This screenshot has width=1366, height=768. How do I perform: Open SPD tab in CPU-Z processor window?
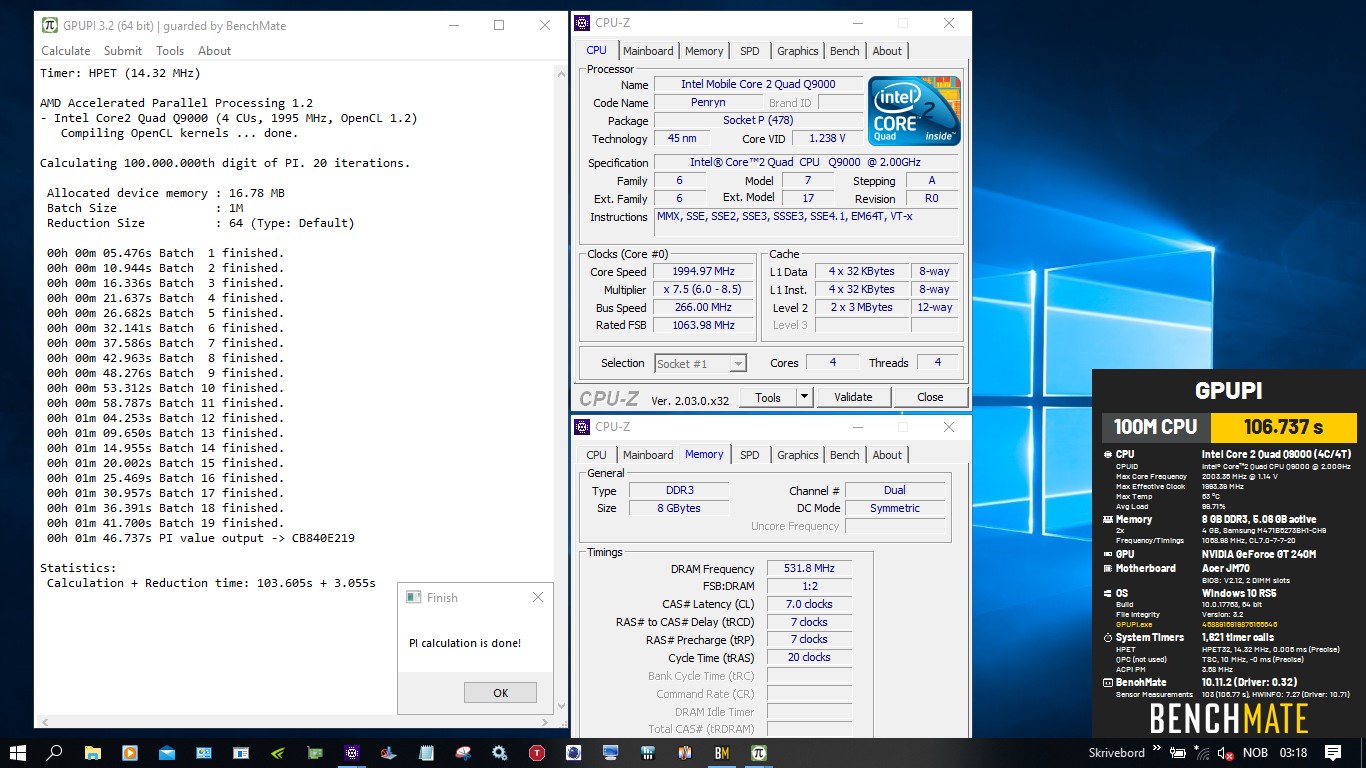pyautogui.click(x=750, y=51)
